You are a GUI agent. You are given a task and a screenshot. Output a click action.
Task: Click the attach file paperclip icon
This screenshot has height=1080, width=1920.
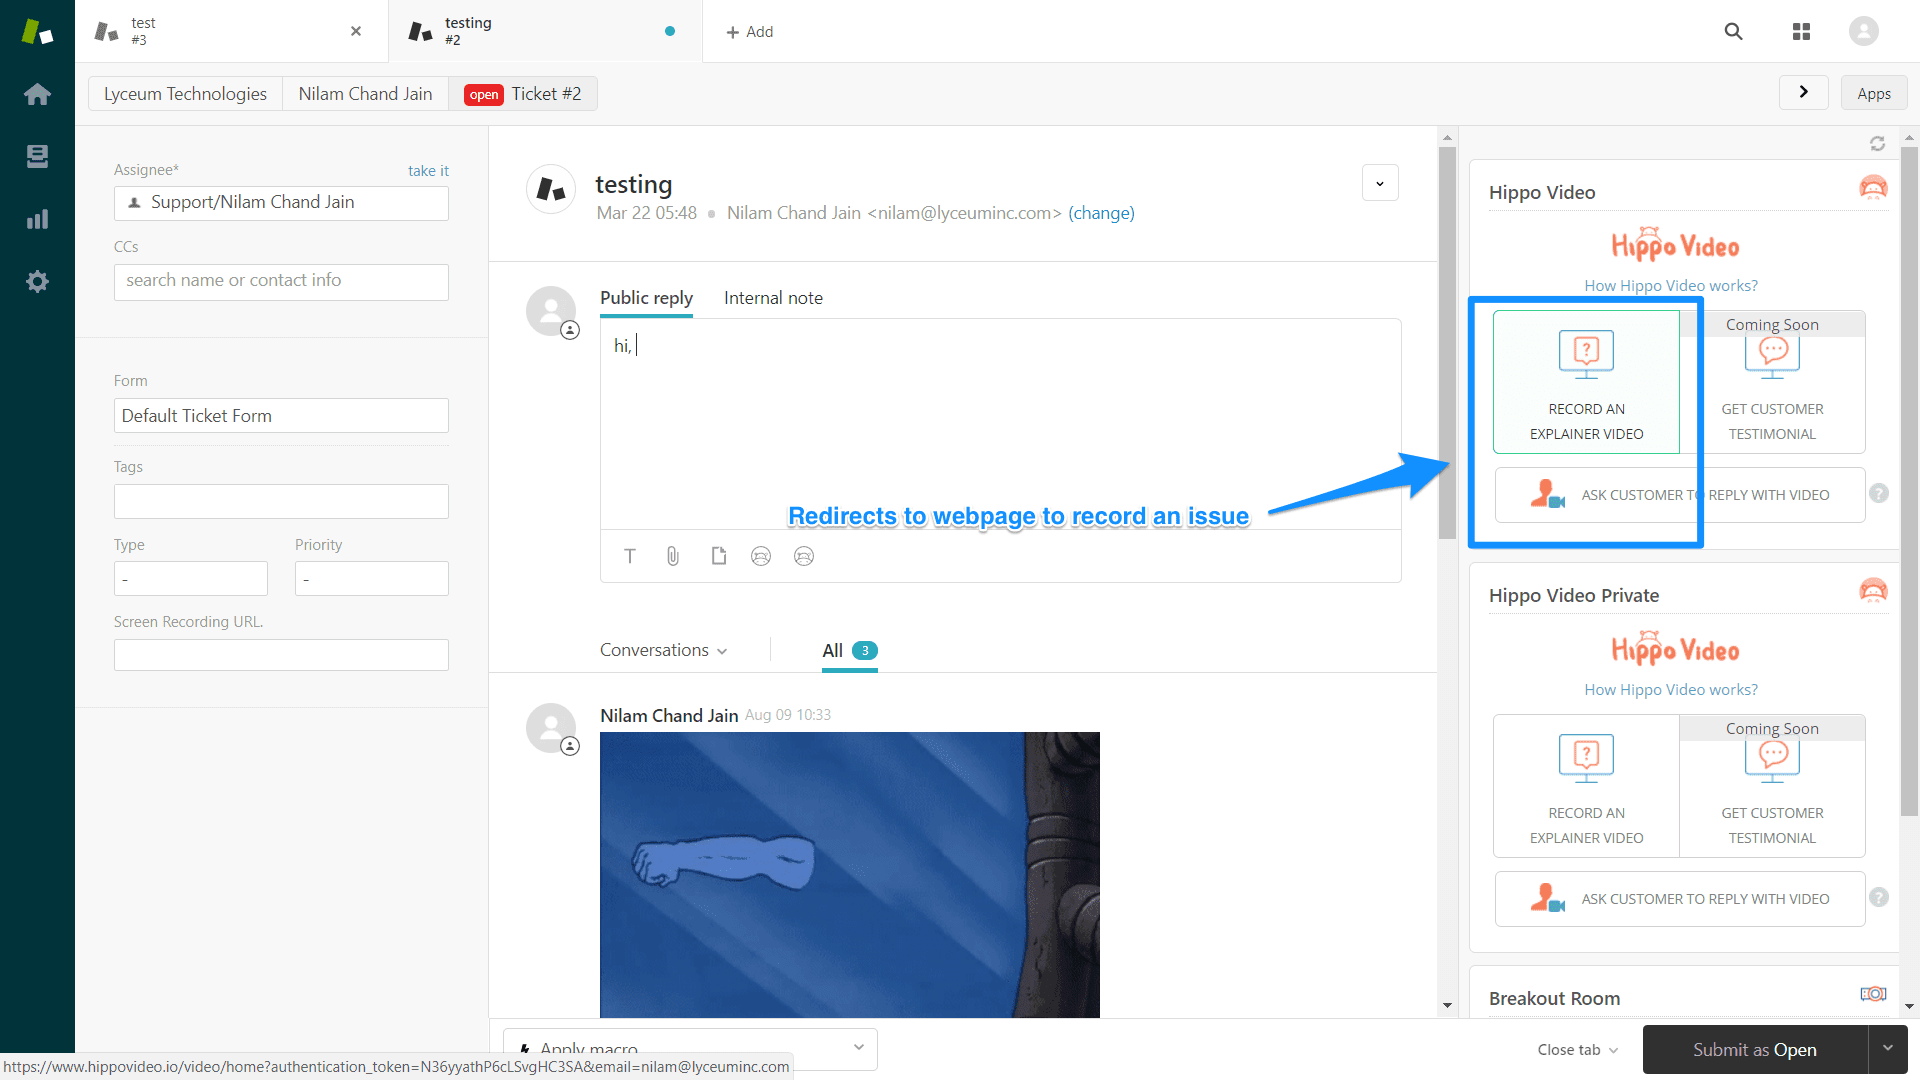pyautogui.click(x=673, y=556)
